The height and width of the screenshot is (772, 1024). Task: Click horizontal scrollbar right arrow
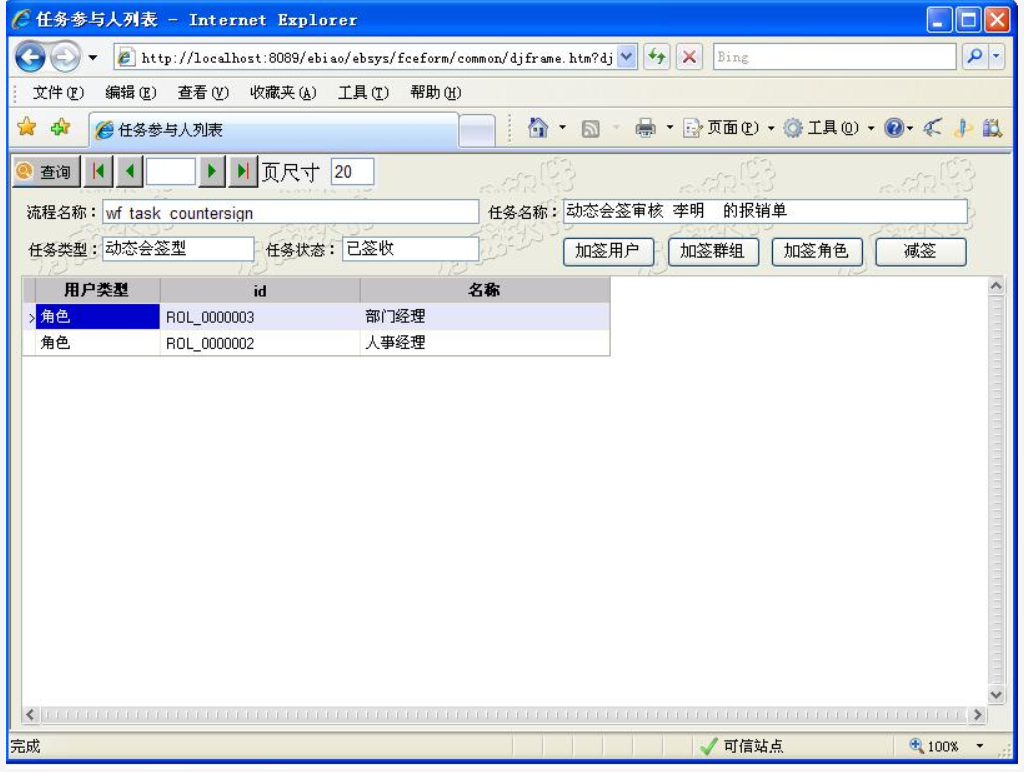(977, 715)
